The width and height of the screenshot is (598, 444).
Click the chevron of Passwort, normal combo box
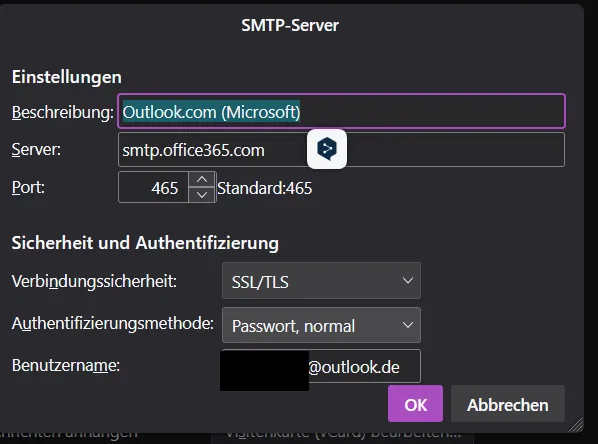tap(408, 325)
